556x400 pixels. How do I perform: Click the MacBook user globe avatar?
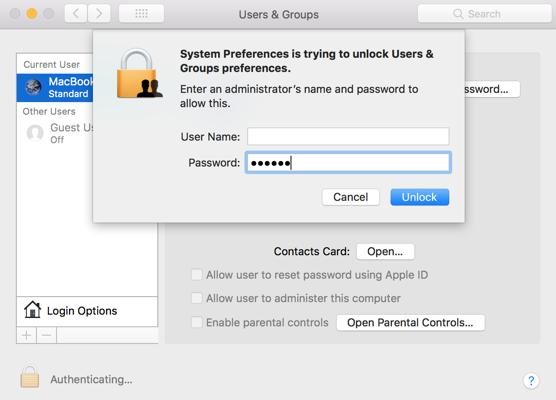pos(34,87)
